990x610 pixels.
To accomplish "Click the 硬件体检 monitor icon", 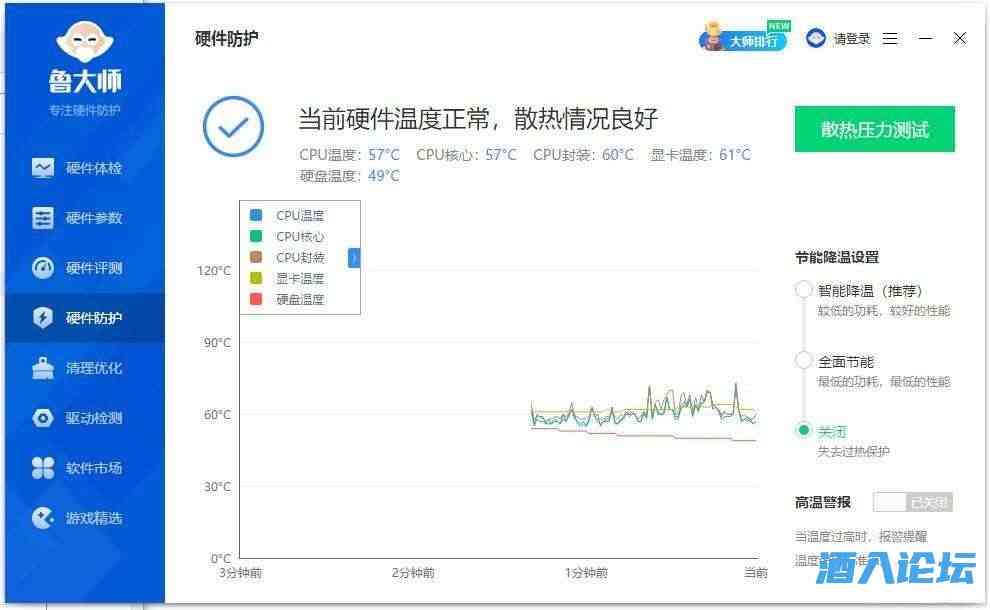I will [x=43, y=168].
